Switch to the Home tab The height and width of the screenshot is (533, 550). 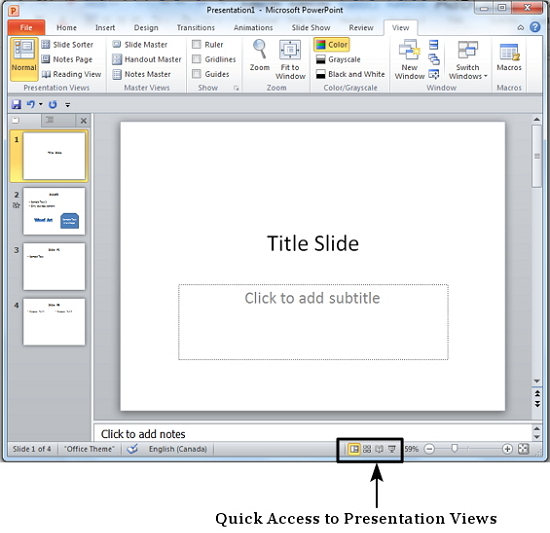[x=66, y=27]
